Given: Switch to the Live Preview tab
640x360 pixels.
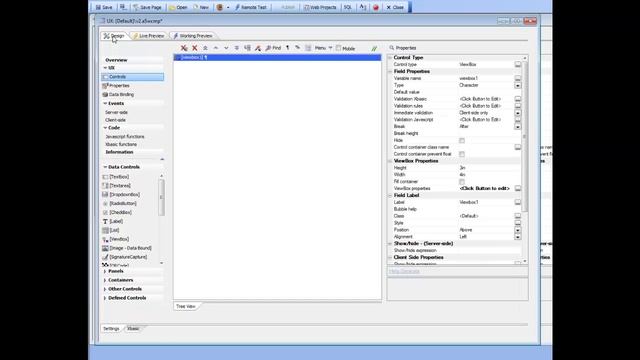Looking at the screenshot, I should [x=149, y=36].
